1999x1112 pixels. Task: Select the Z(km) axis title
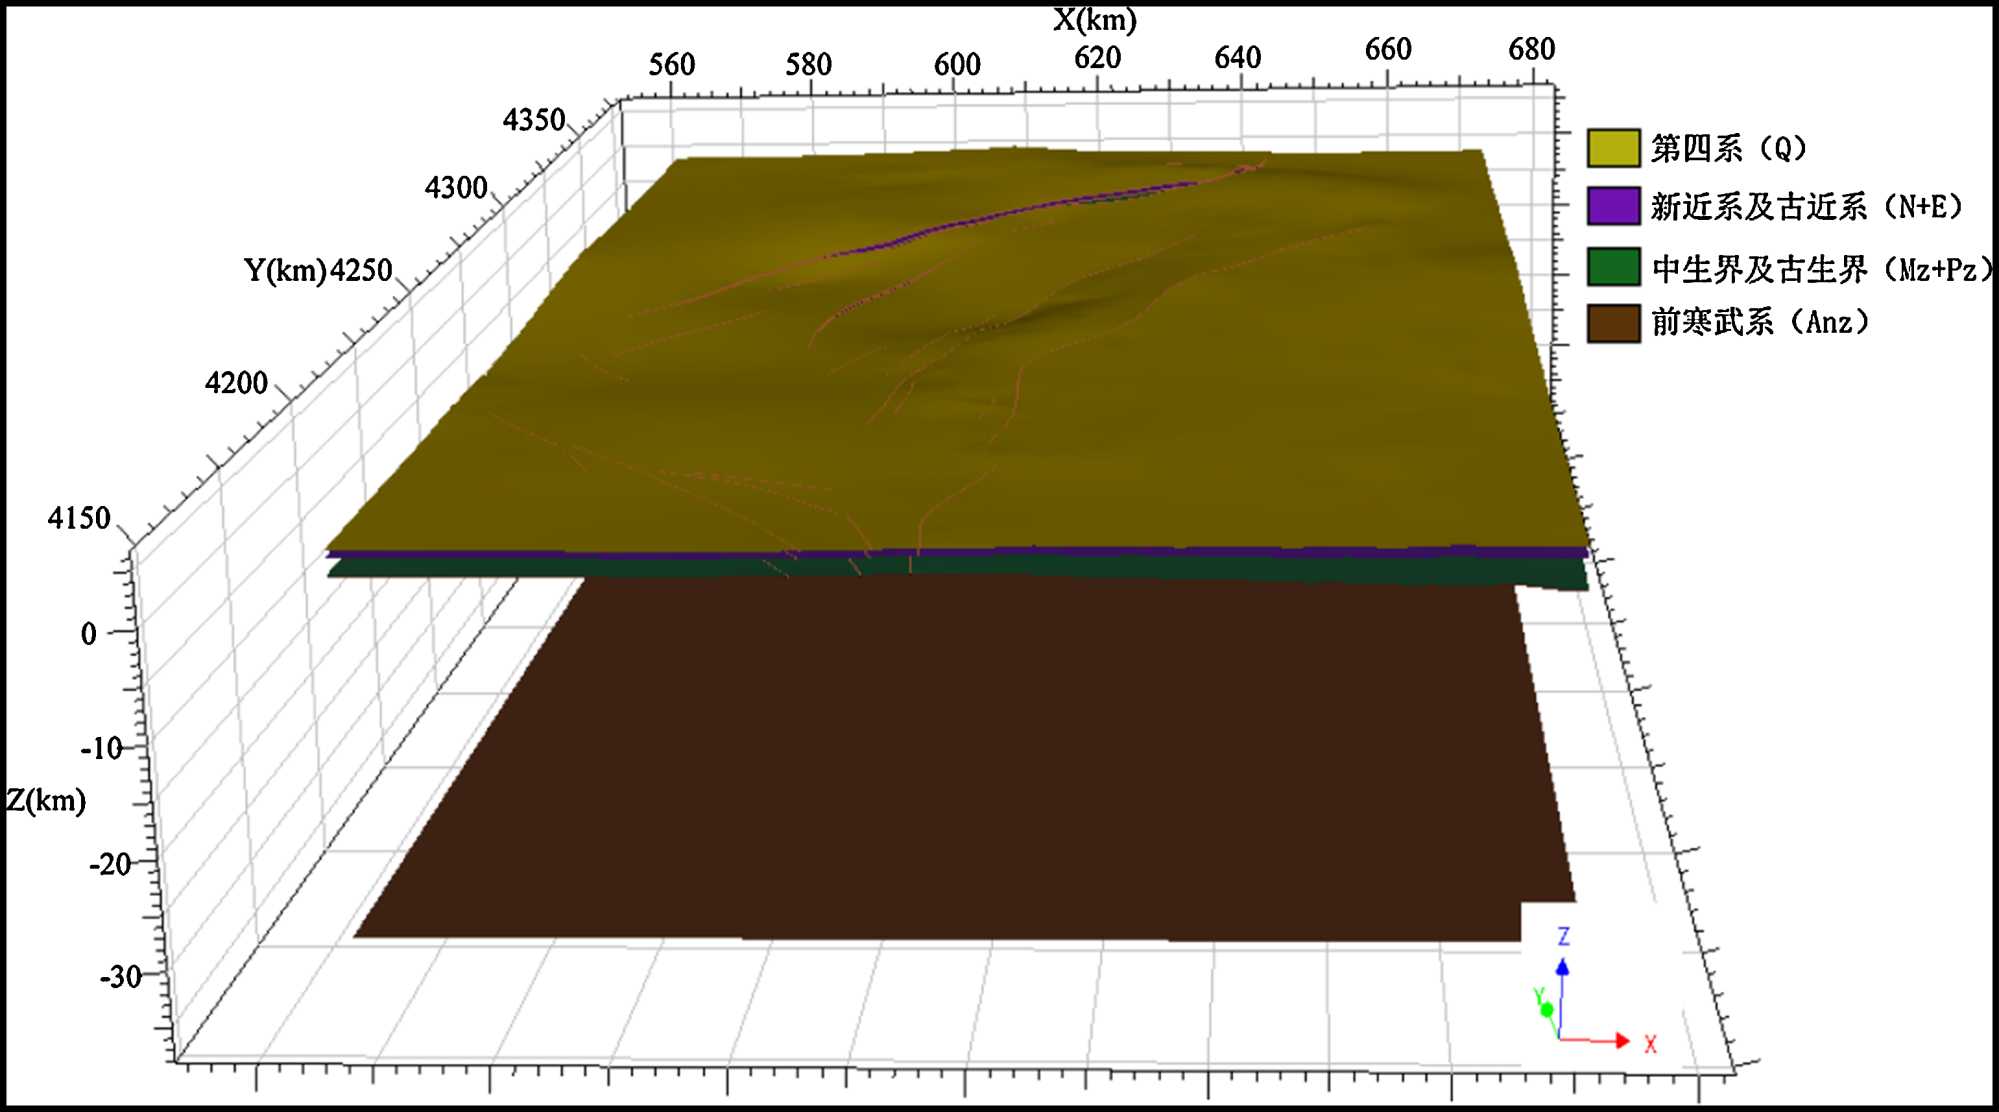pos(46,800)
